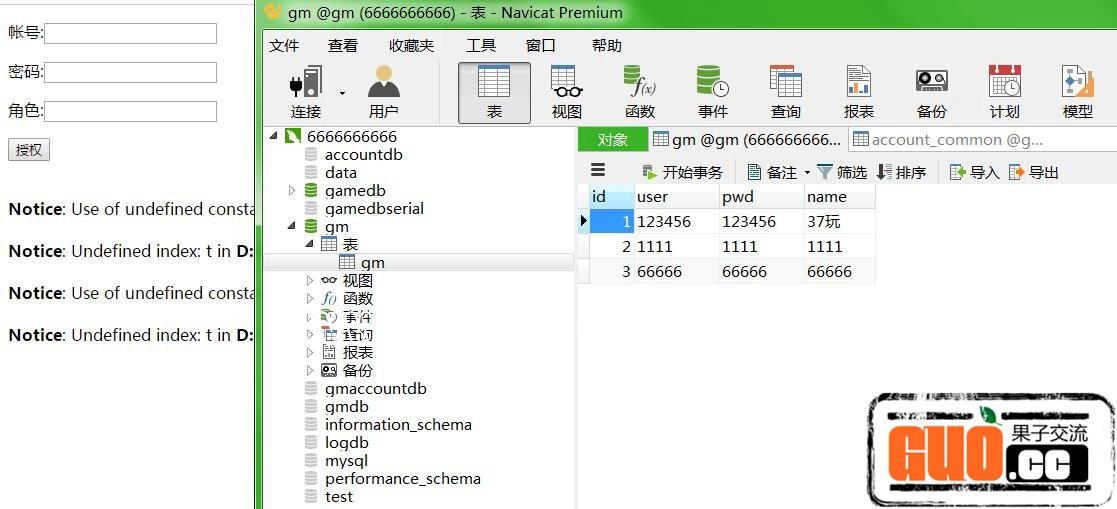Select the gm table in tree

372,263
